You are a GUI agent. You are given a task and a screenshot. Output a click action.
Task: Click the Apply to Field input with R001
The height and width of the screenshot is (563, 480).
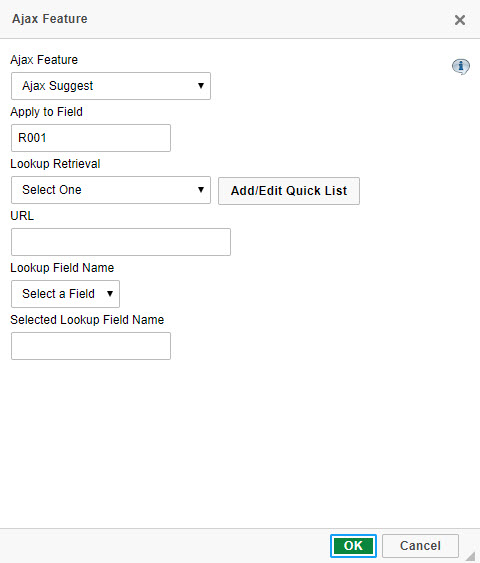click(x=91, y=138)
